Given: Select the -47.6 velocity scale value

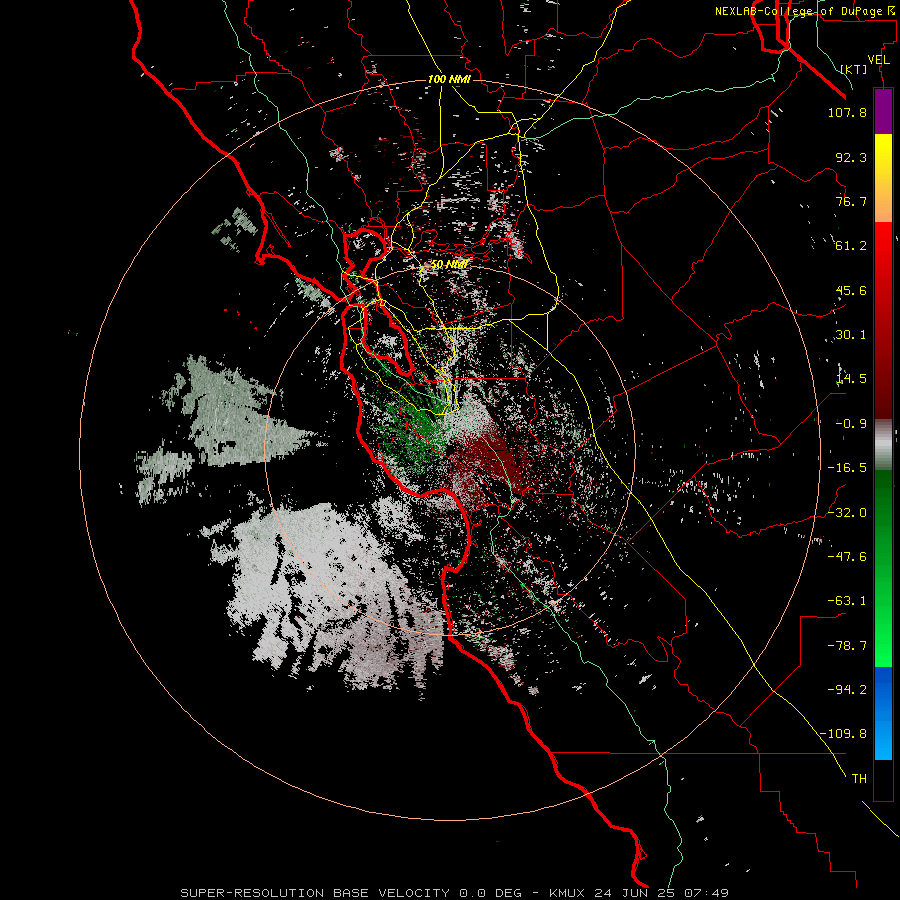Looking at the screenshot, I should 847,557.
